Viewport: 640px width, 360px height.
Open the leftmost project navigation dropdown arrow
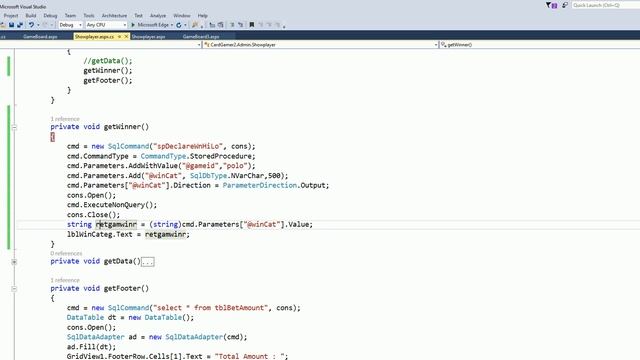coord(199,44)
